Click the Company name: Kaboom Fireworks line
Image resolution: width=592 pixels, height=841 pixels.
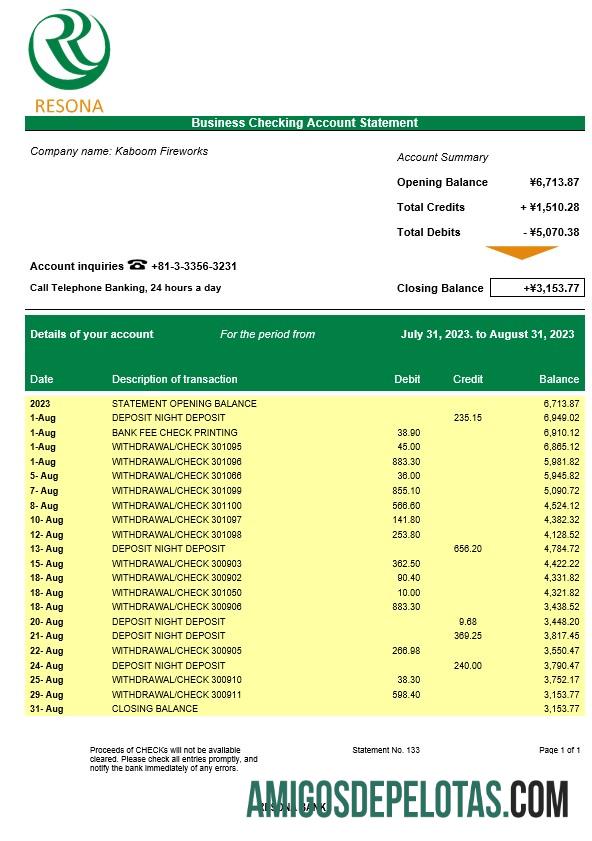coord(119,151)
